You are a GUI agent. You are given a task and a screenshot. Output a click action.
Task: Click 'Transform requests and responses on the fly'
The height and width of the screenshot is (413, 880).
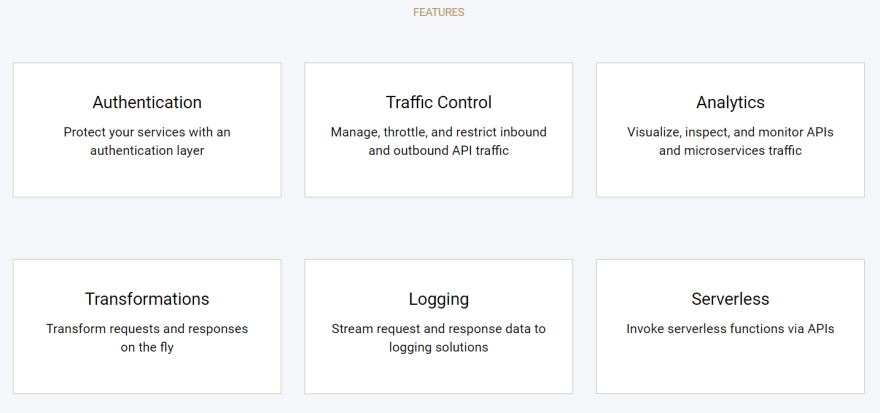(147, 338)
